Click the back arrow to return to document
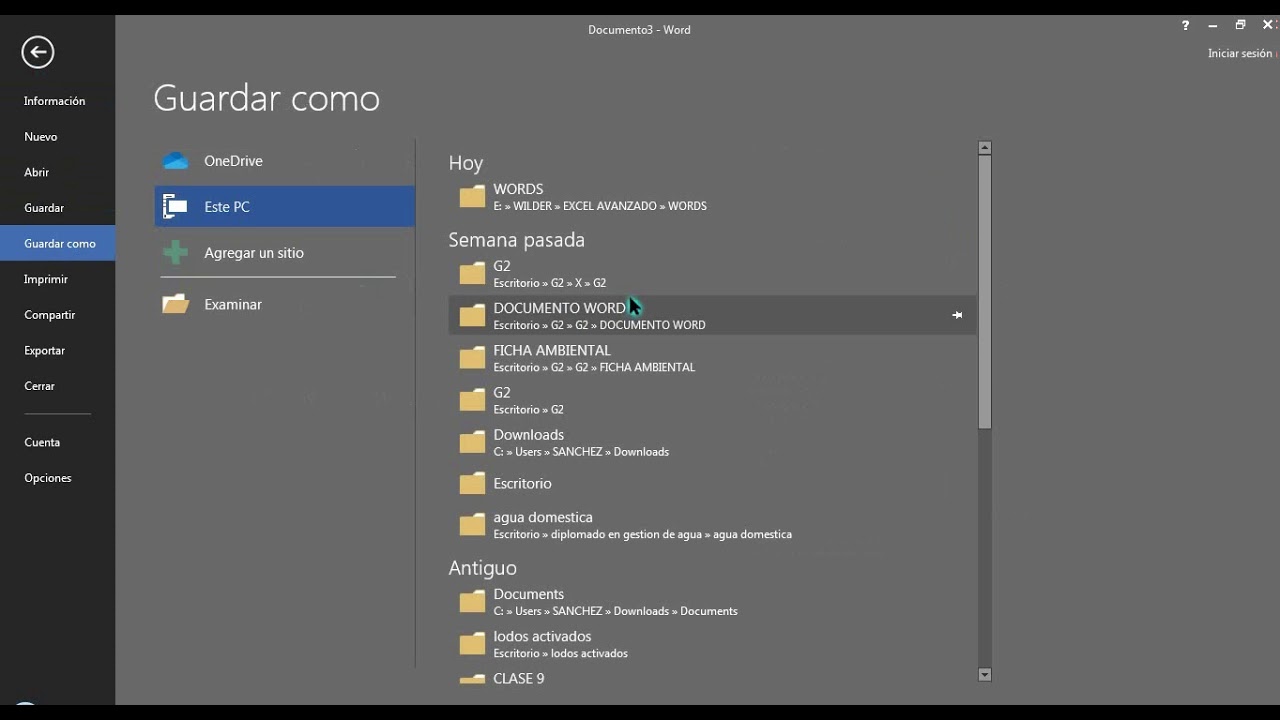The image size is (1280, 720). pyautogui.click(x=38, y=52)
